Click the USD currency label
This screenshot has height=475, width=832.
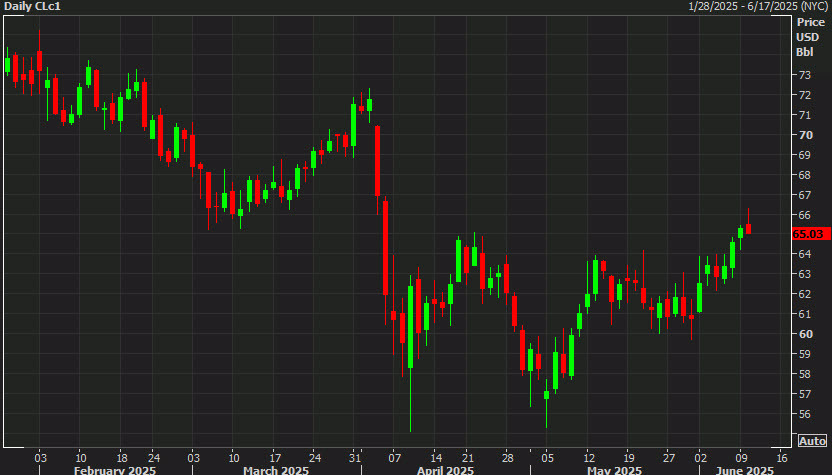pos(808,37)
